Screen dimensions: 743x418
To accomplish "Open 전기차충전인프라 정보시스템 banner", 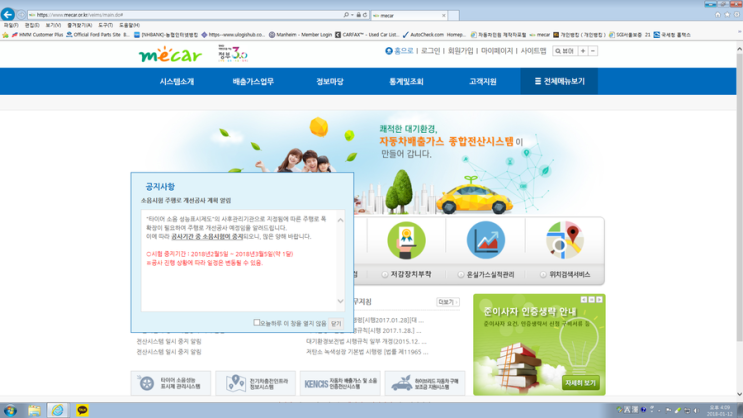I will coord(255,383).
